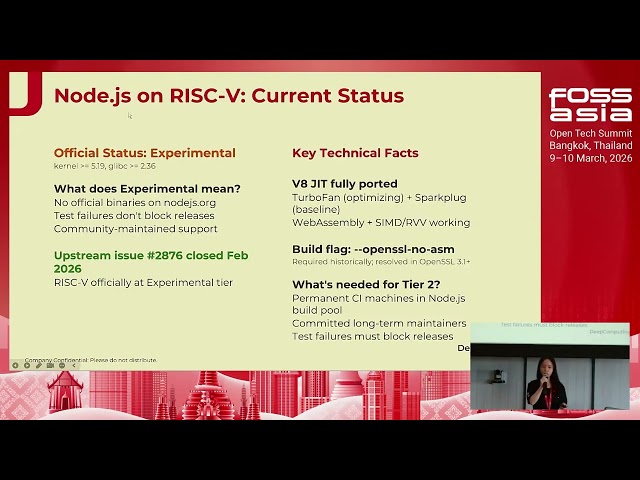Click 'Open Tech Summit' event text
Screen dimensions: 640x480
click(591, 133)
